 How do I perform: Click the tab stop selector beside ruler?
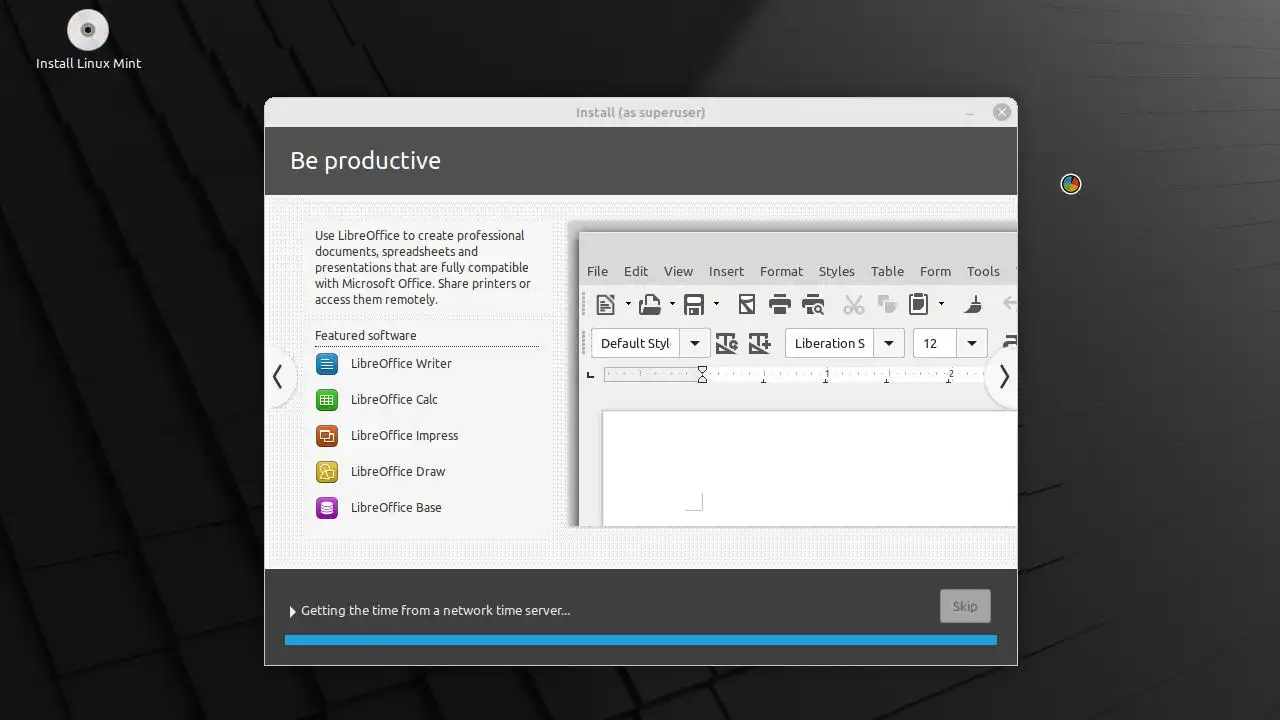point(590,375)
